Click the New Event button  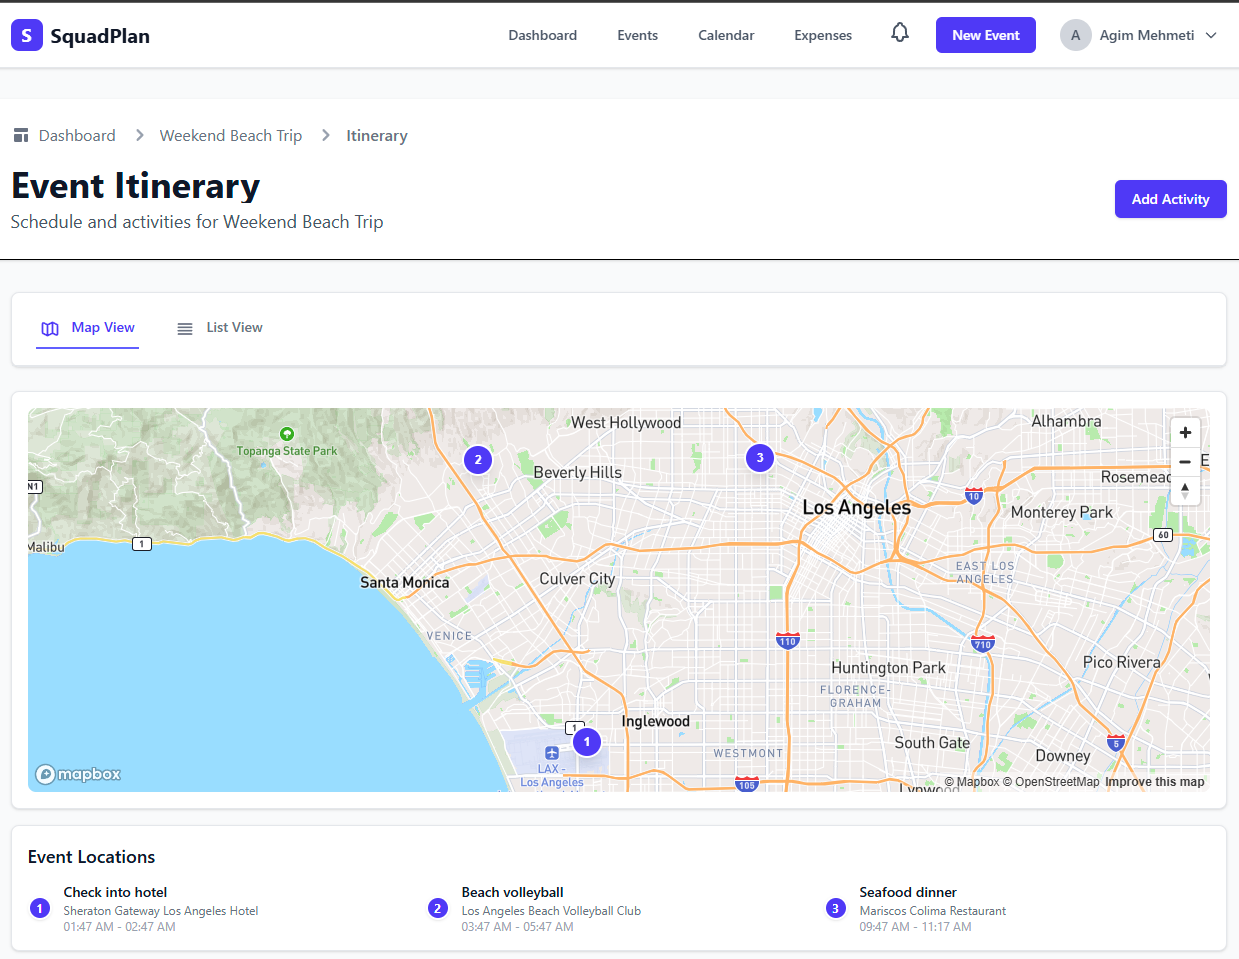click(985, 34)
